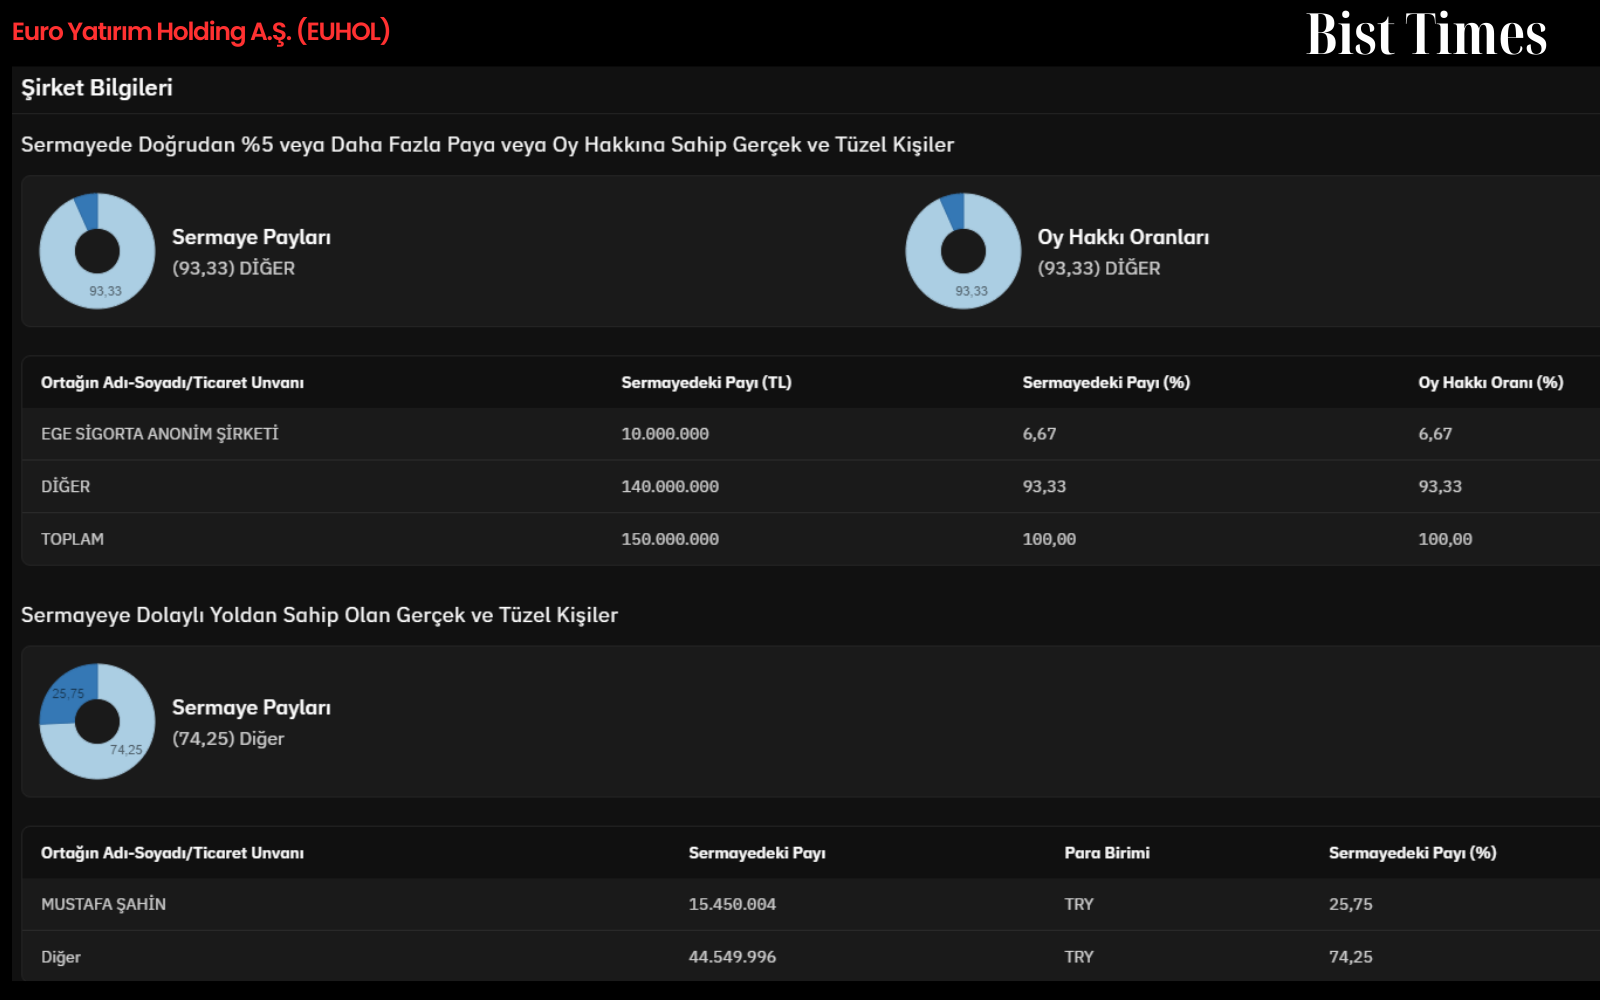Select the EGE SİGORTA ANONİM ŞİRKETİ row name
The width and height of the screenshot is (1600, 1000).
pyautogui.click(x=160, y=434)
